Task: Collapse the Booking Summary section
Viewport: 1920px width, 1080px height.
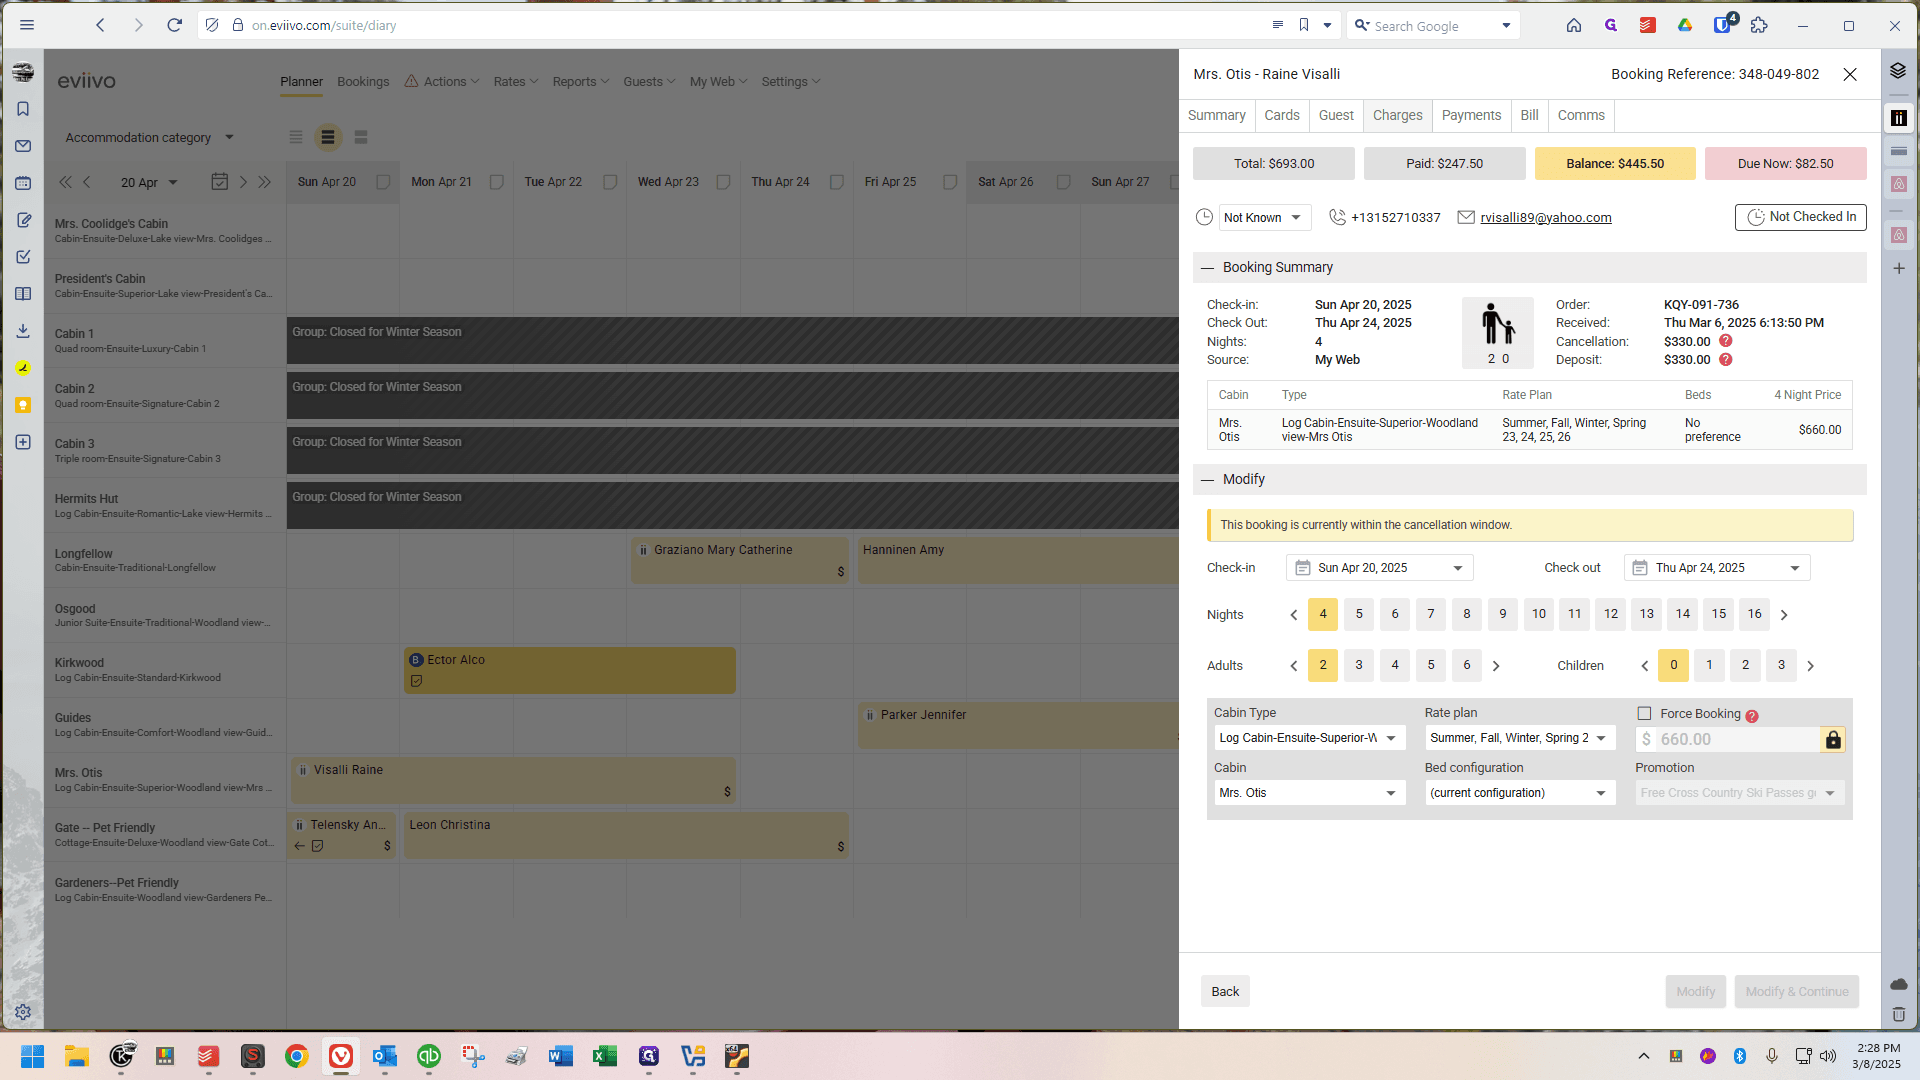Action: tap(1207, 268)
